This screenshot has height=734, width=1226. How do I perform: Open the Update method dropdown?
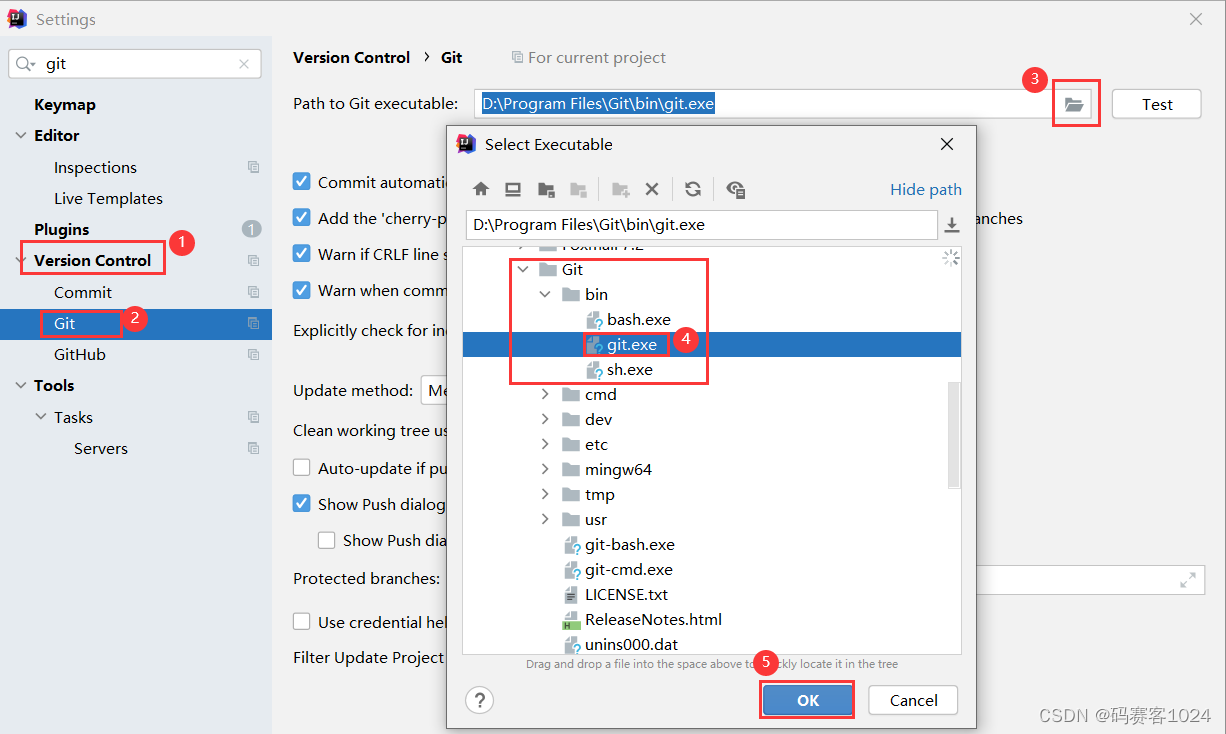pyautogui.click(x=434, y=391)
